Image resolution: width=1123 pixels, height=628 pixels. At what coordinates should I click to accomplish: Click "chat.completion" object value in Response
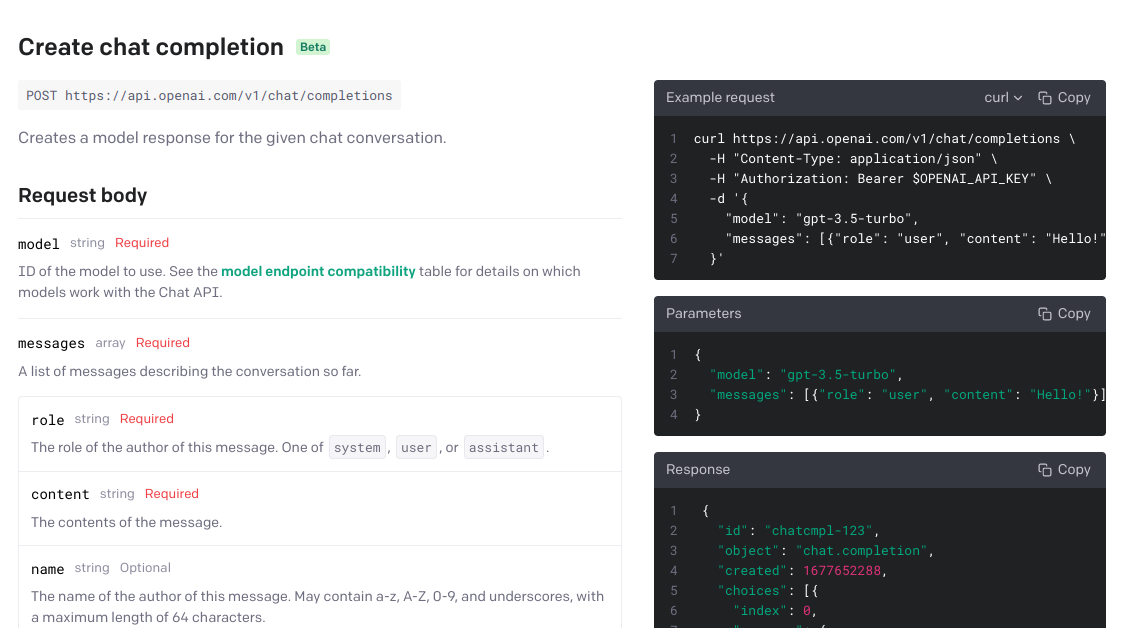click(x=862, y=551)
